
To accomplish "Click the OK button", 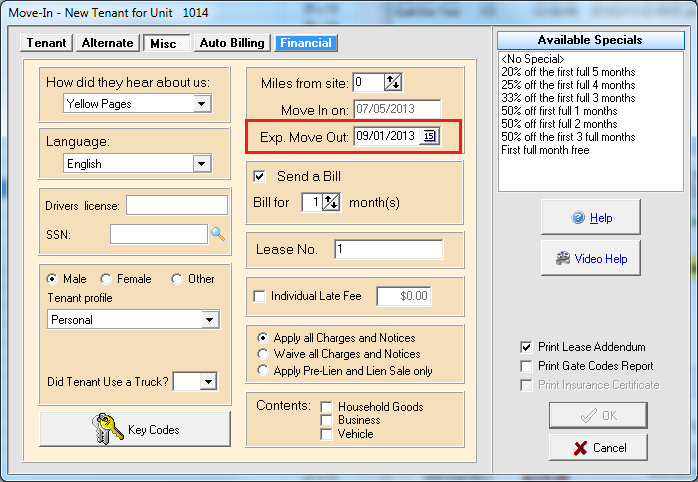I will 598,415.
